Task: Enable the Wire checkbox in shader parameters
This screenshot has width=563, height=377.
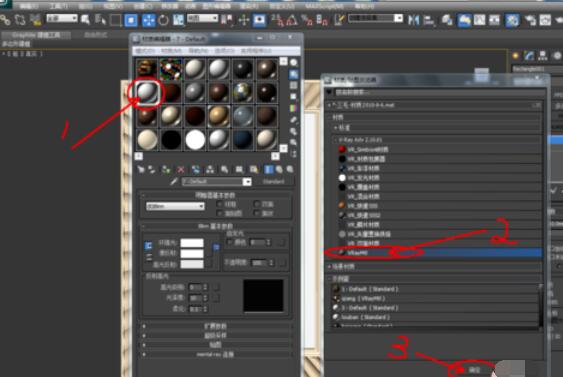Action: pos(220,204)
